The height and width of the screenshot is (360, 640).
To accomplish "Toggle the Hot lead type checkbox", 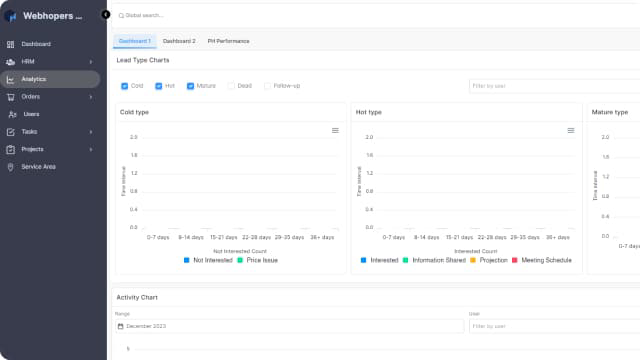I will click(159, 86).
